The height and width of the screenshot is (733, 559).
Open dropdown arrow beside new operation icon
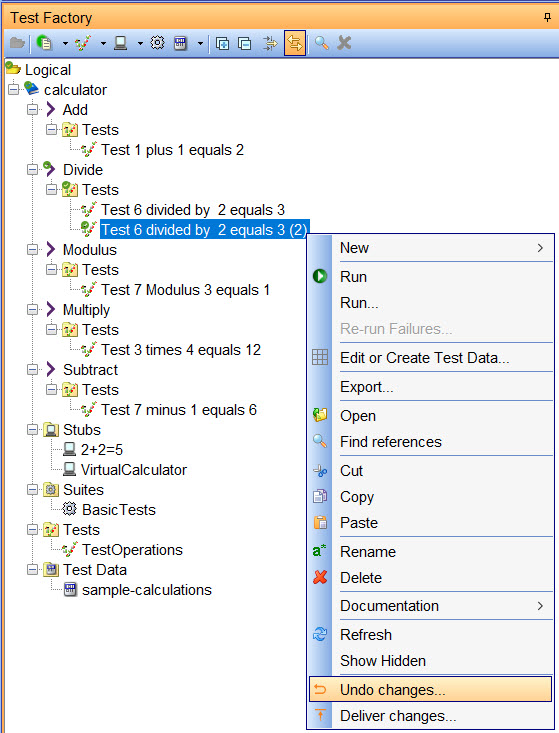click(65, 43)
